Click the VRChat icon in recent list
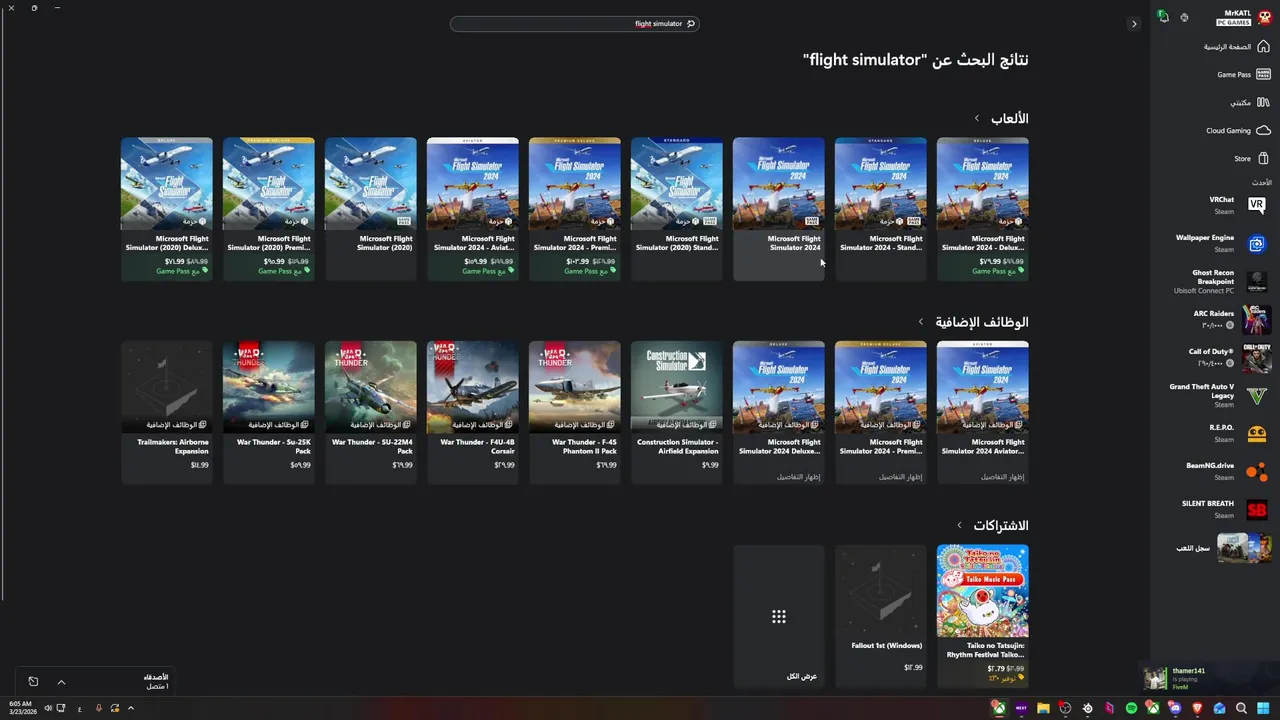 [x=1257, y=205]
